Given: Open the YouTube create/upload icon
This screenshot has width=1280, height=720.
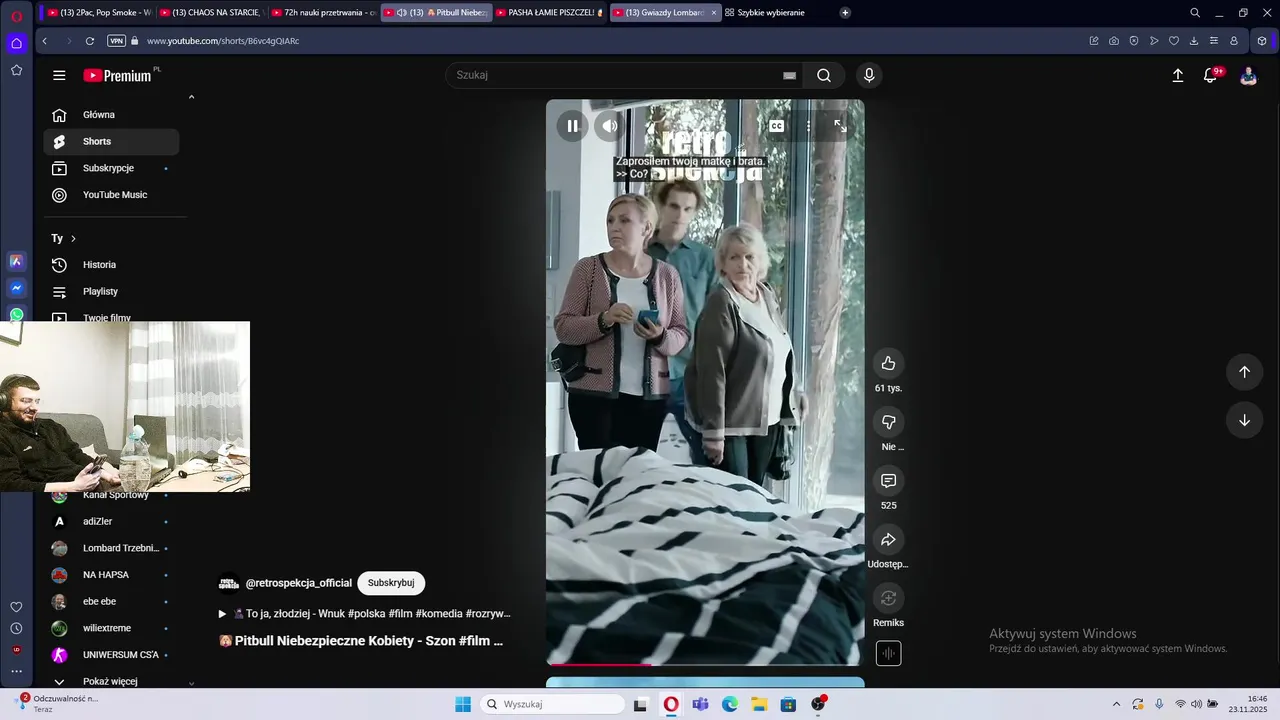Looking at the screenshot, I should click(1178, 76).
